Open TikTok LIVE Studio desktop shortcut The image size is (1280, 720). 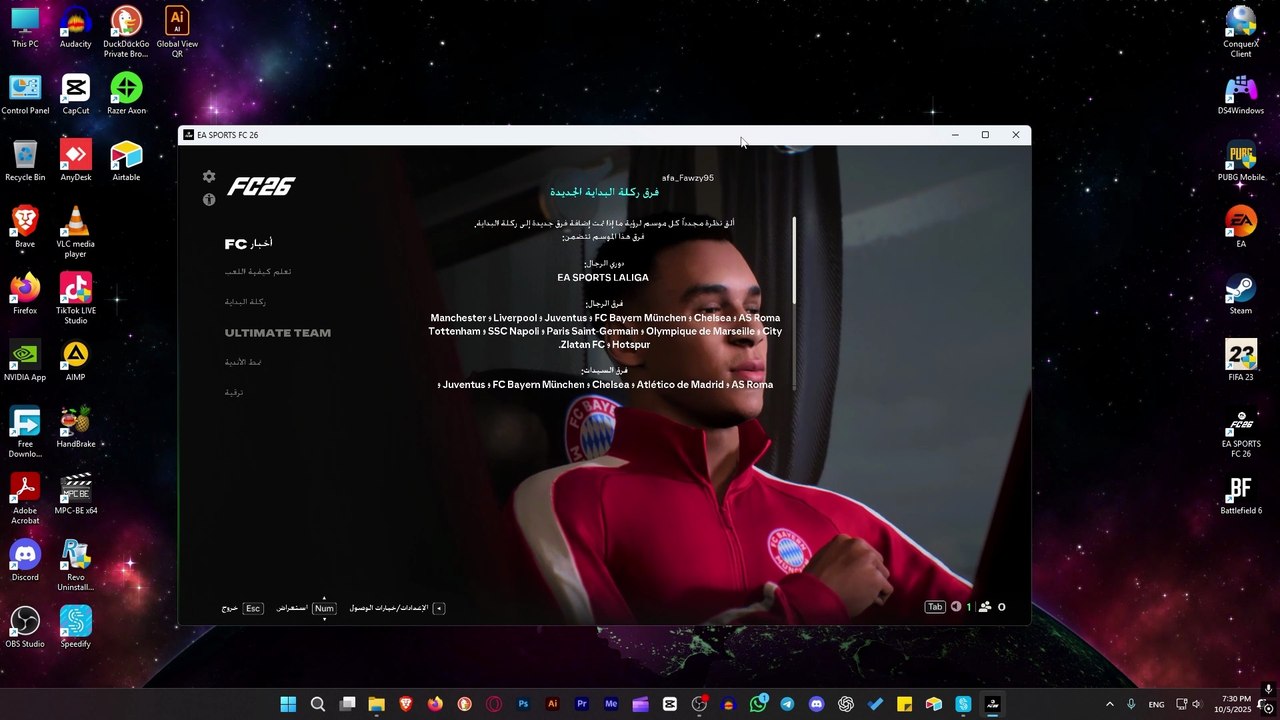pyautogui.click(x=76, y=299)
